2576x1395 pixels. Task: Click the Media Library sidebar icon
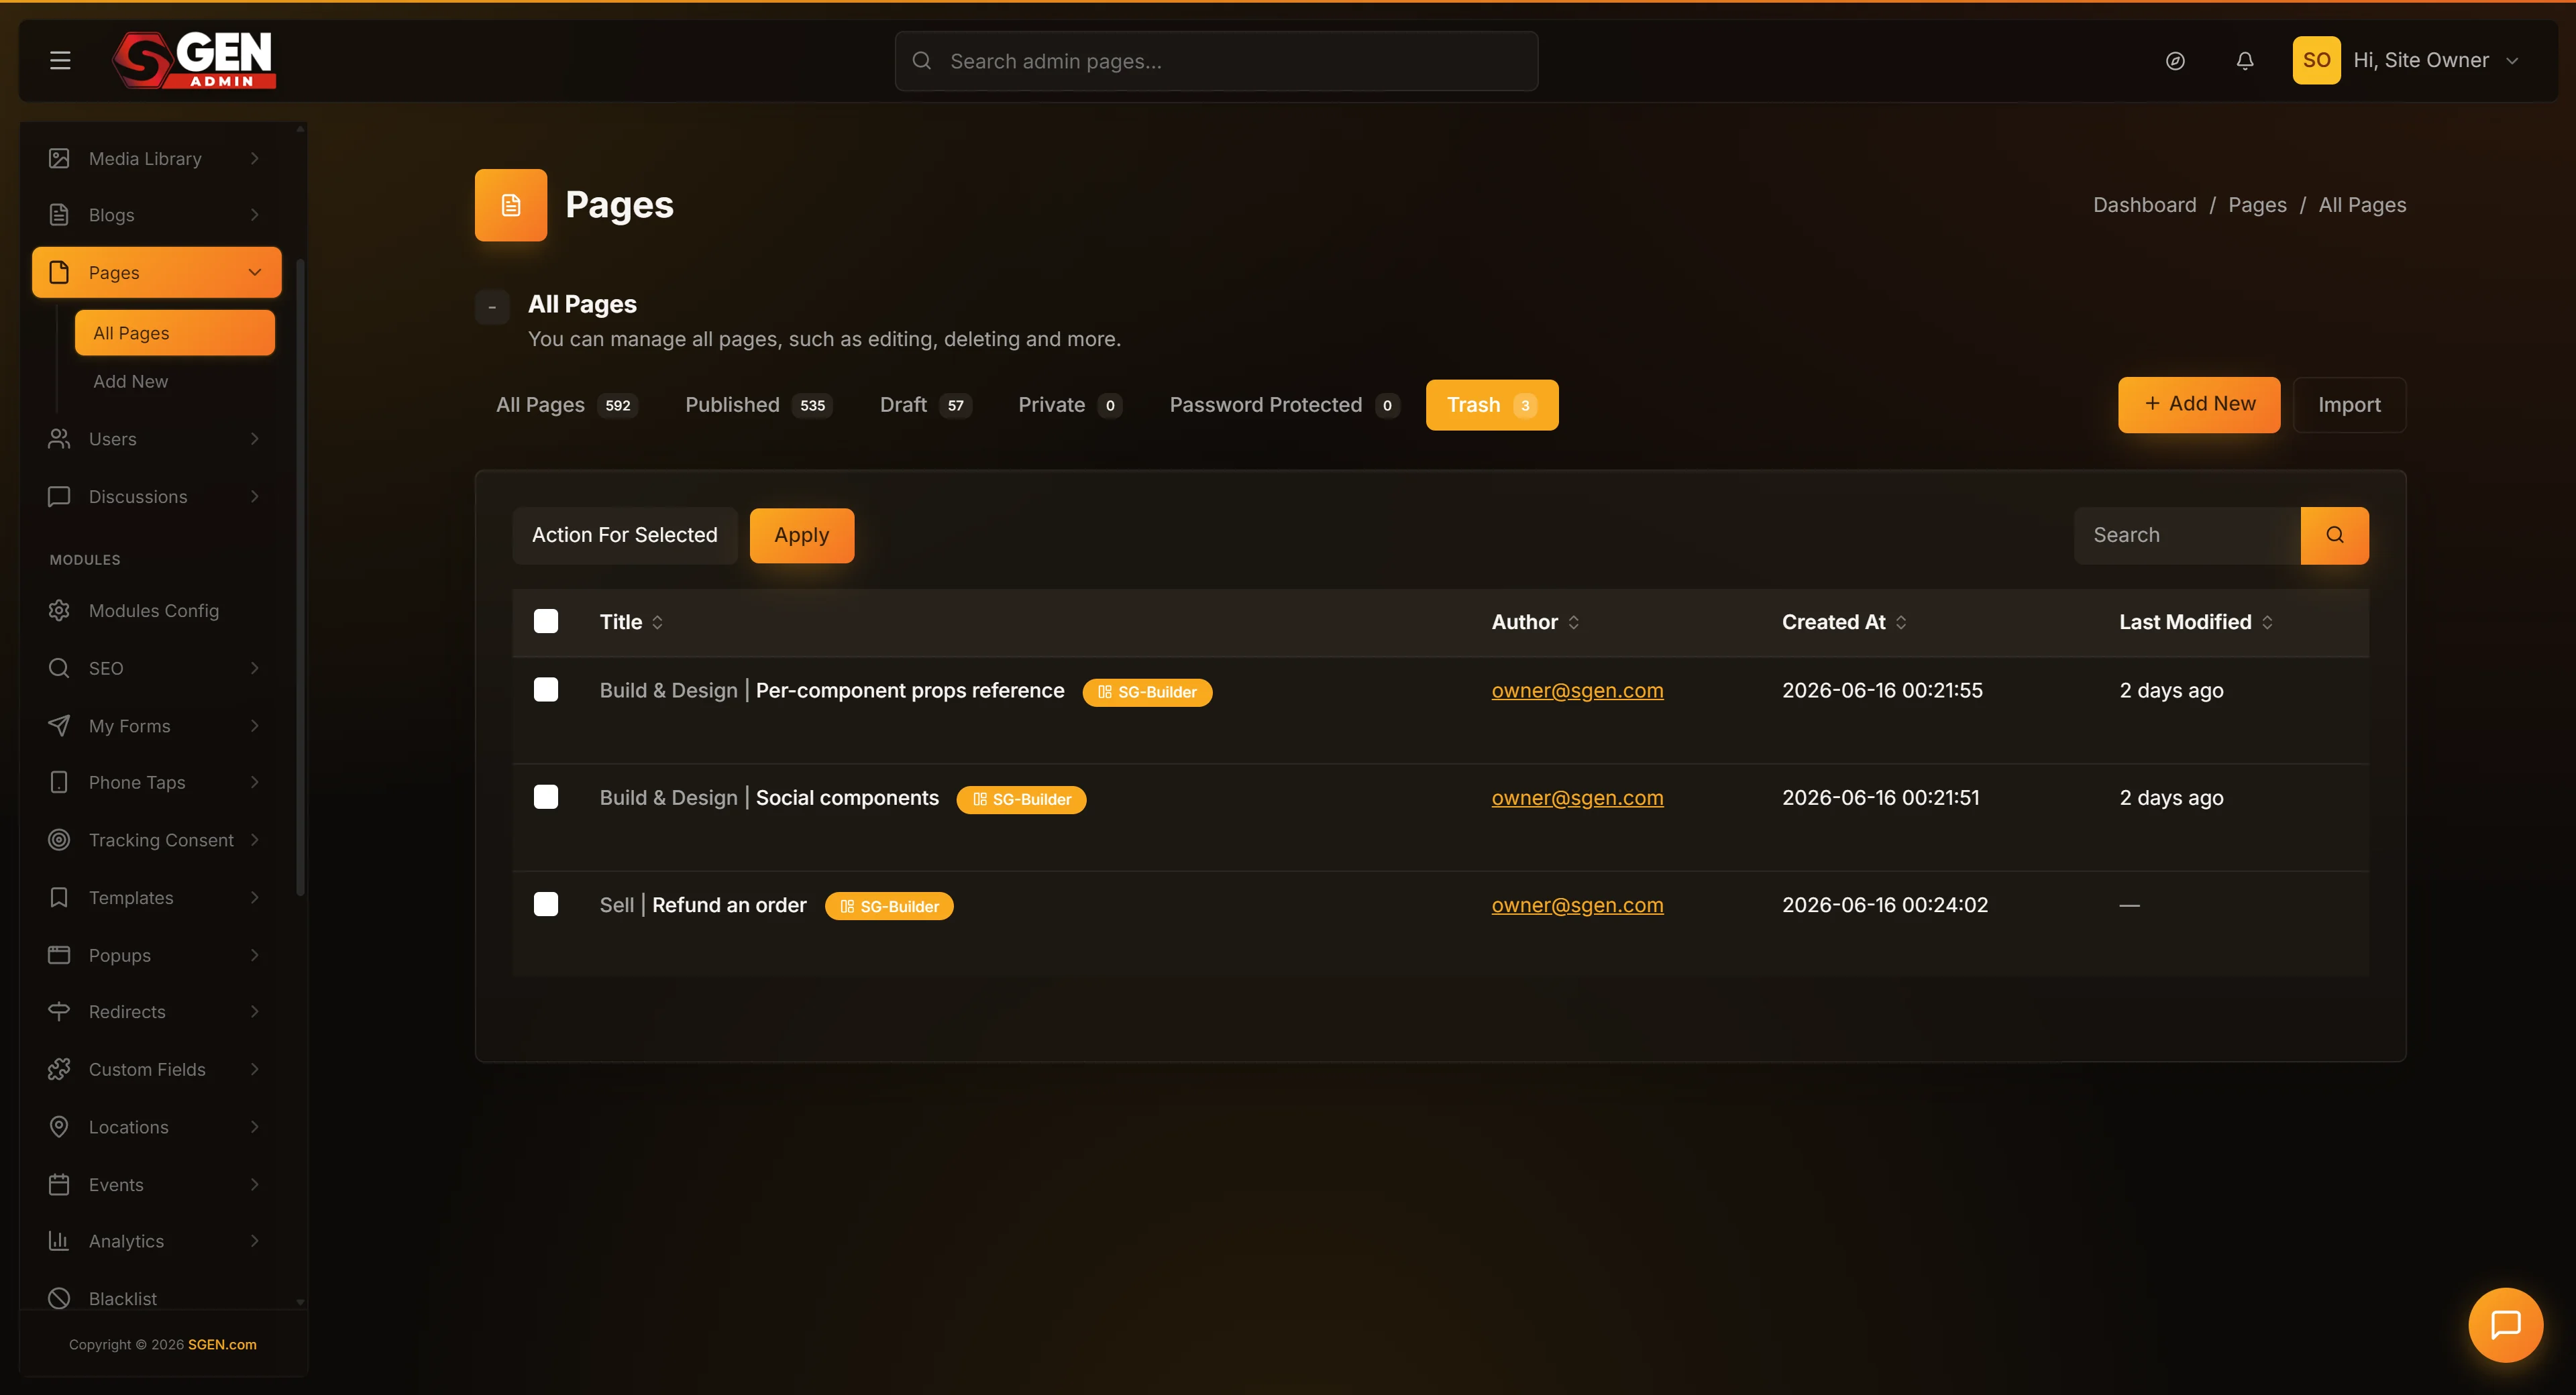point(59,158)
